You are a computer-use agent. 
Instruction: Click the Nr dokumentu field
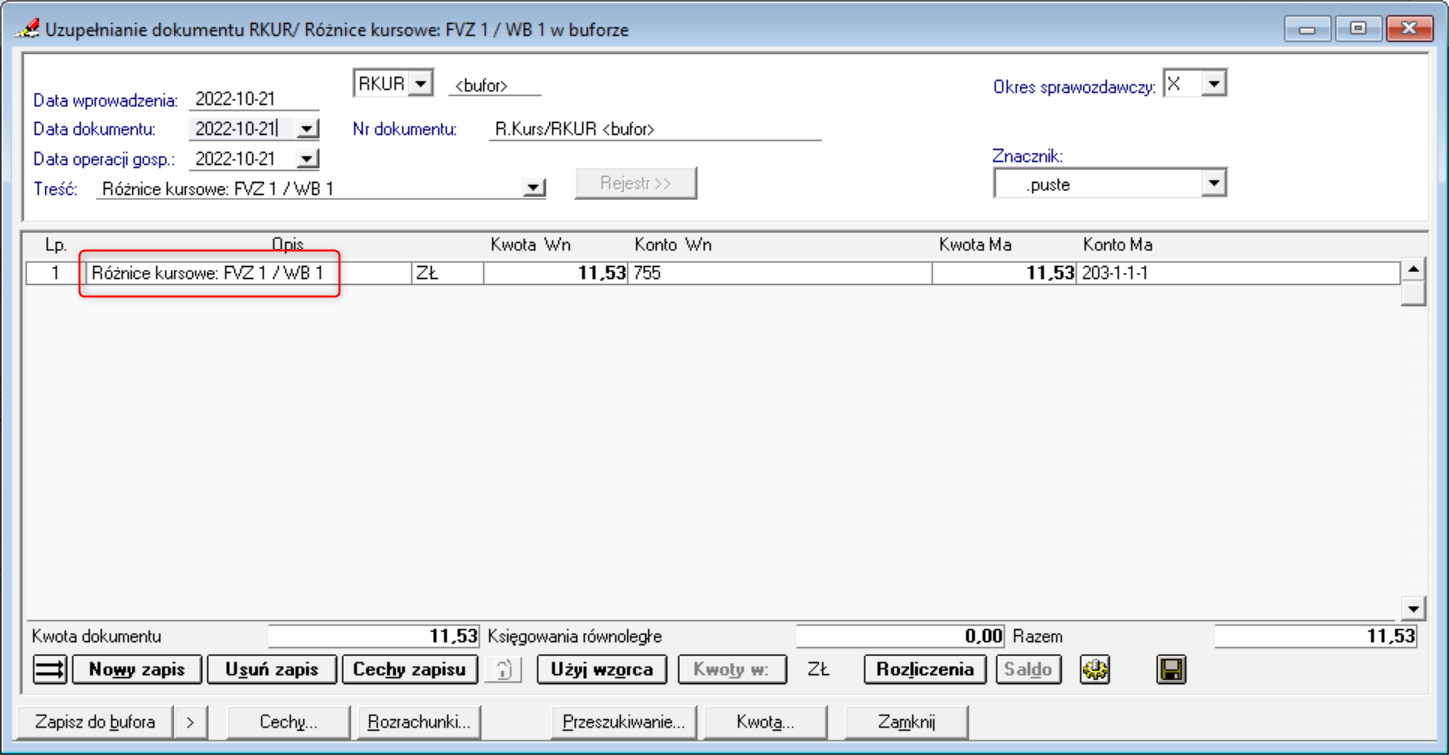tap(655, 129)
